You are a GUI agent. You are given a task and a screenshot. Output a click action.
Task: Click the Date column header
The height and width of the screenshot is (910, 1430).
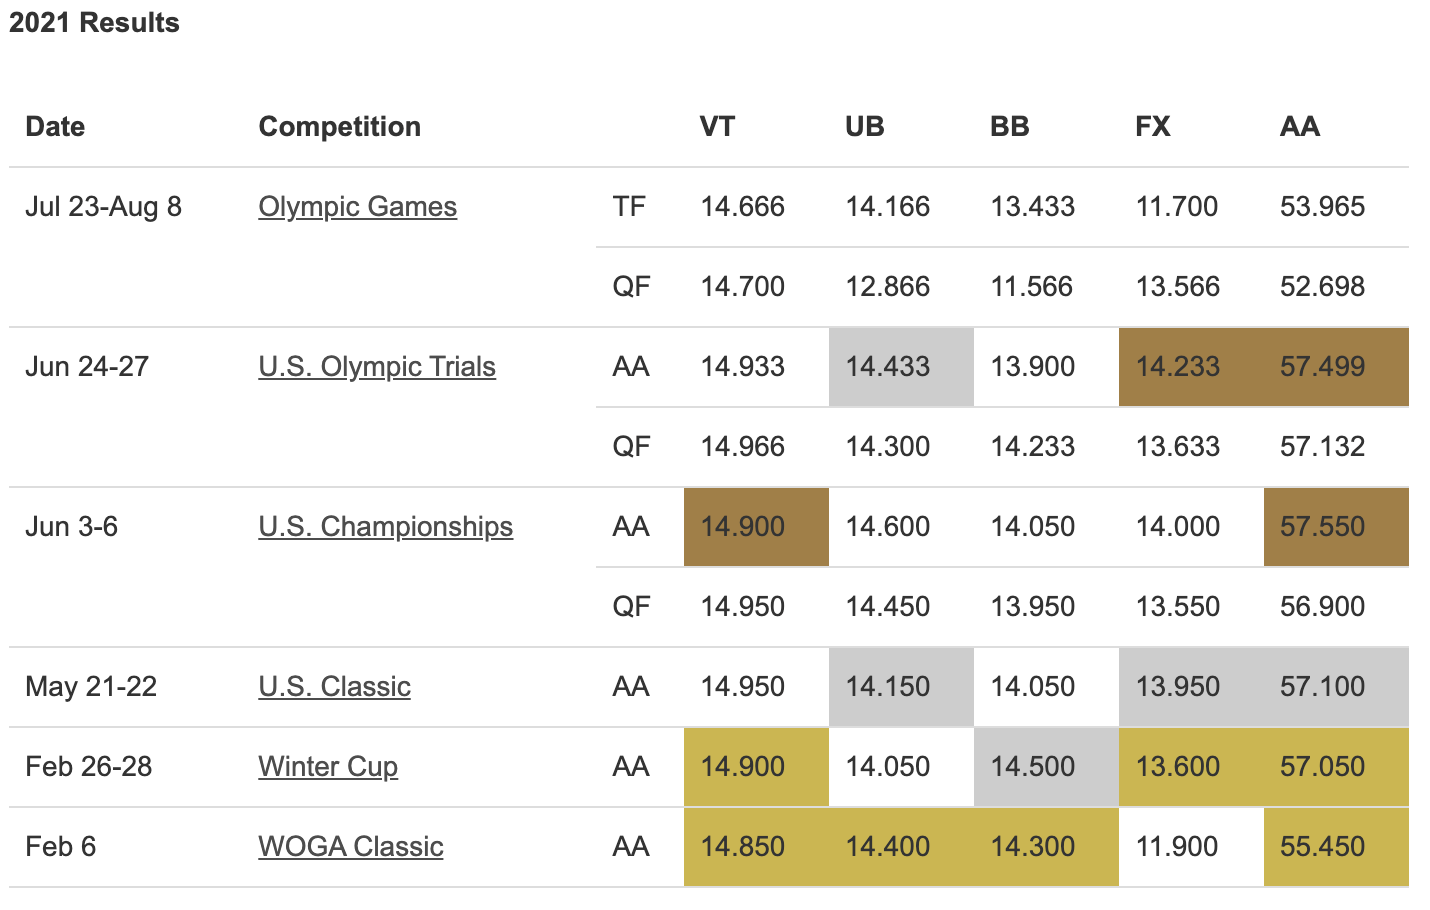click(55, 127)
